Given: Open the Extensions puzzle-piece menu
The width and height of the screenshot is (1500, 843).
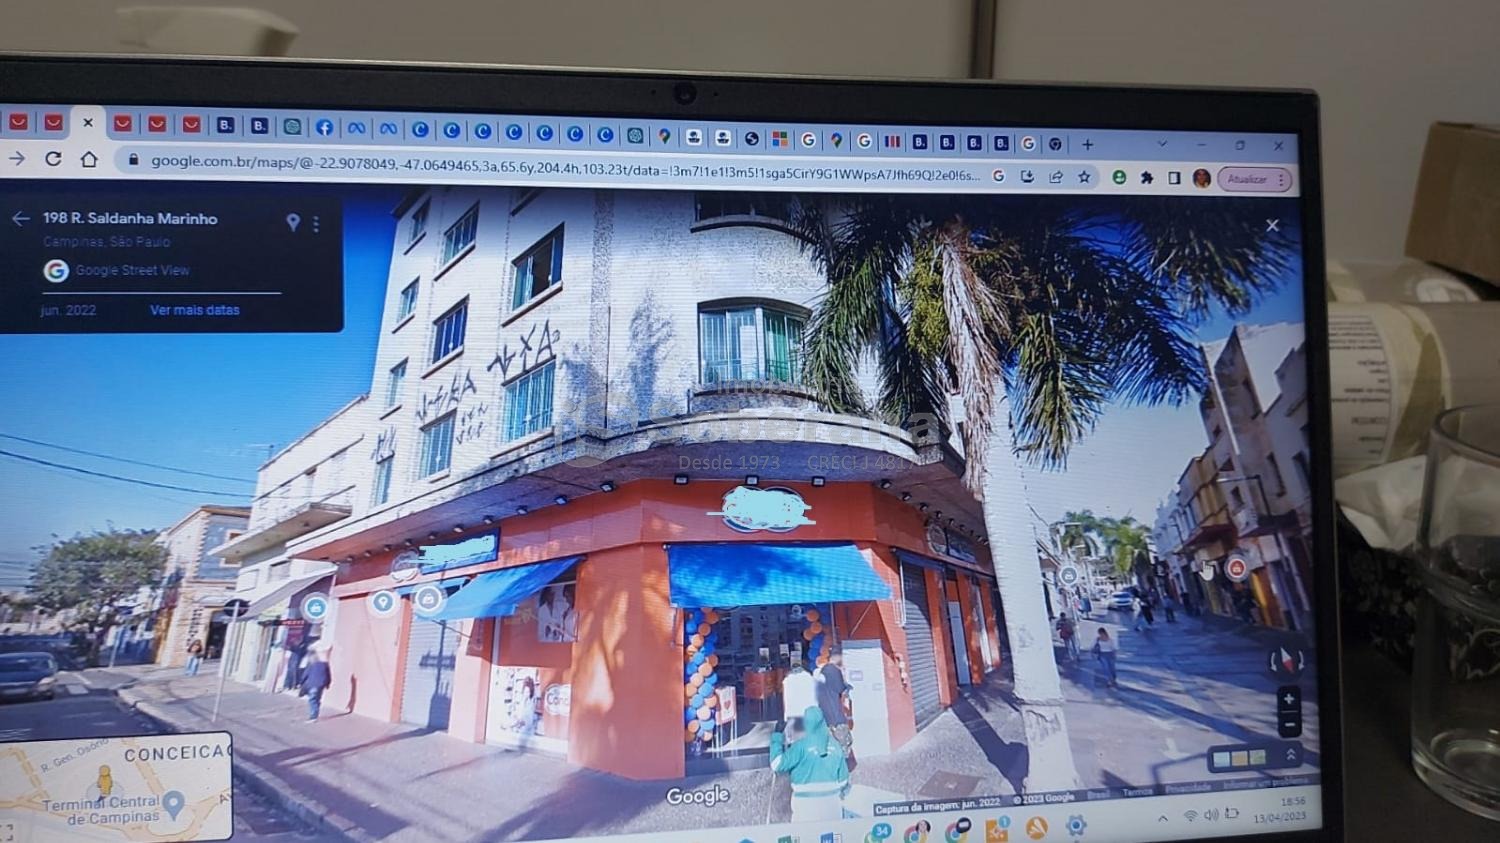Looking at the screenshot, I should pyautogui.click(x=1147, y=178).
